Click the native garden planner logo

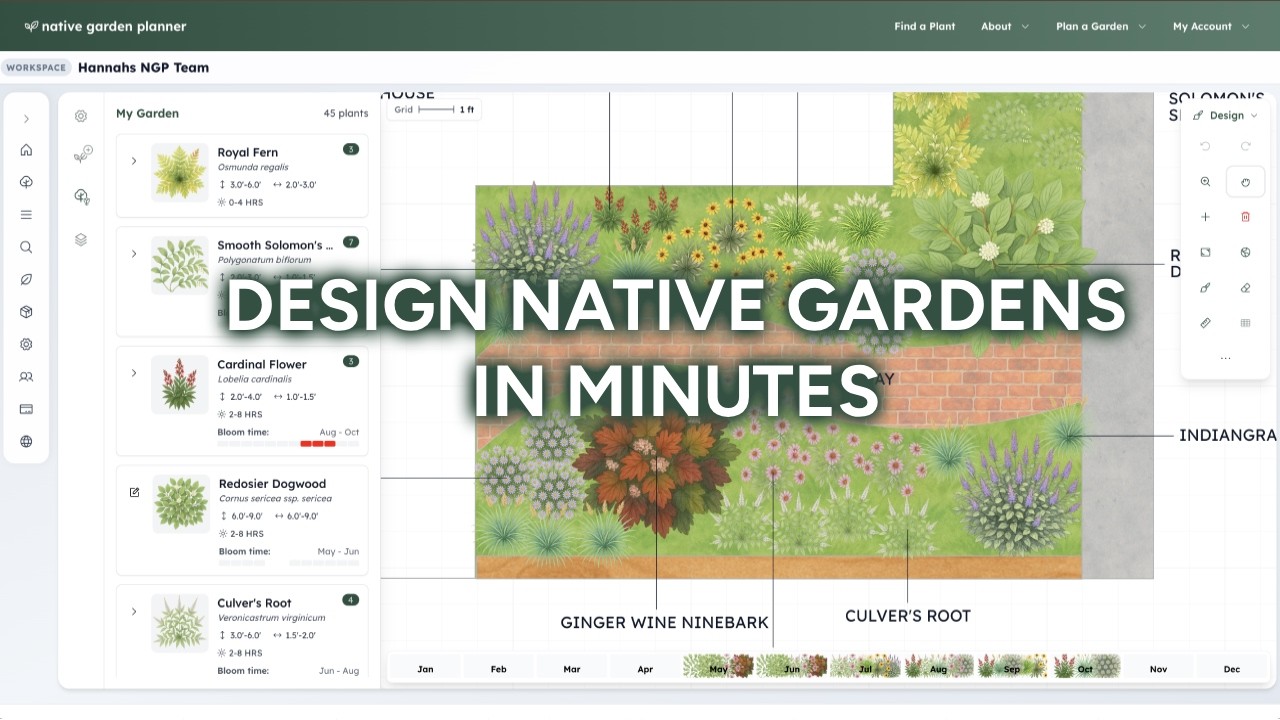(x=105, y=27)
